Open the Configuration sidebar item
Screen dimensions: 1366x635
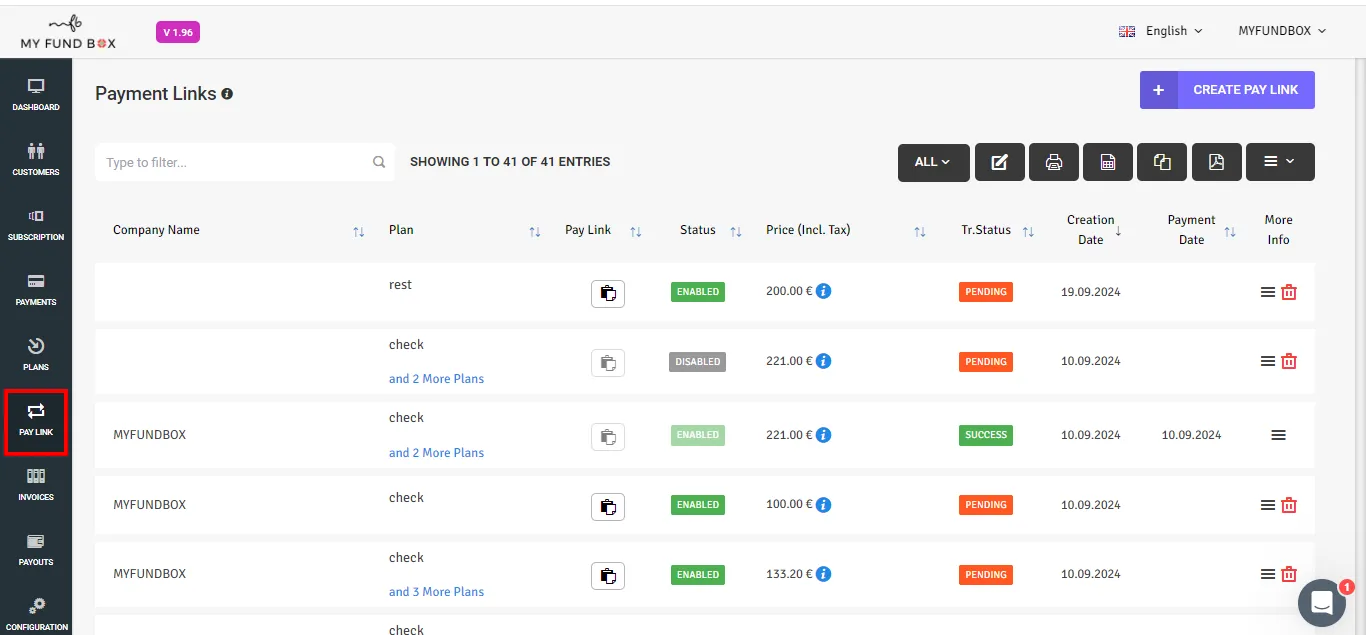click(36, 614)
